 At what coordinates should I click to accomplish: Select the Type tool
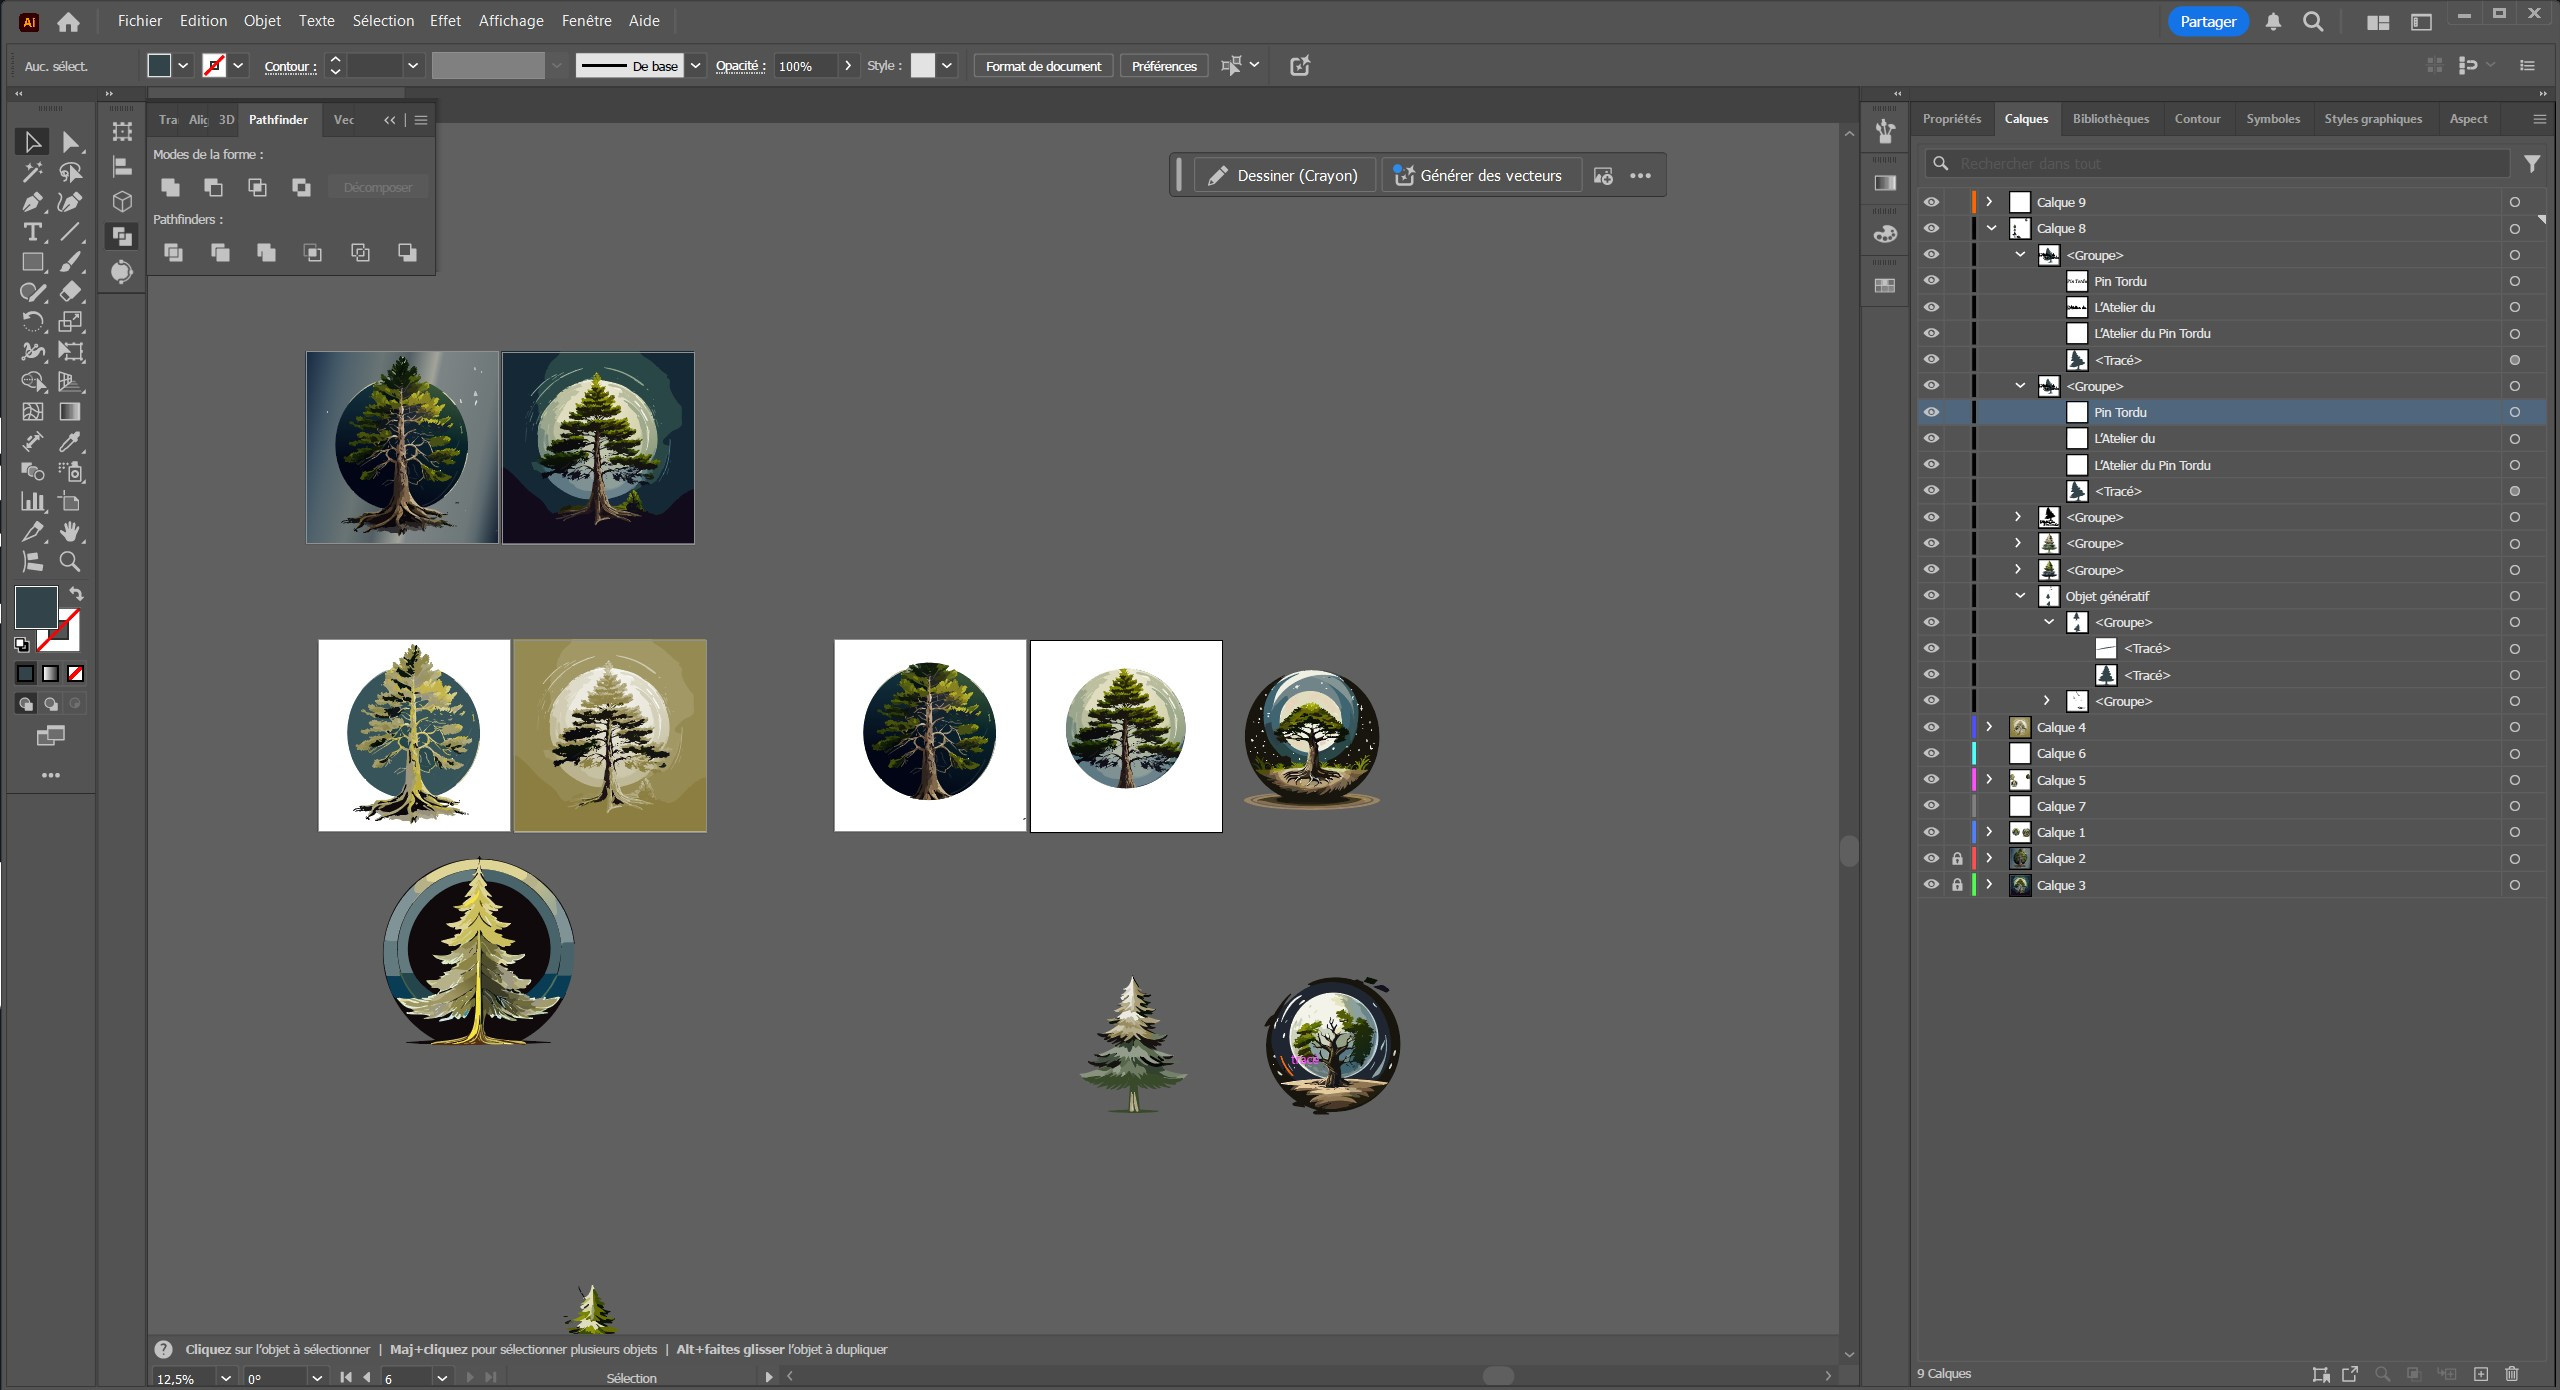tap(33, 232)
